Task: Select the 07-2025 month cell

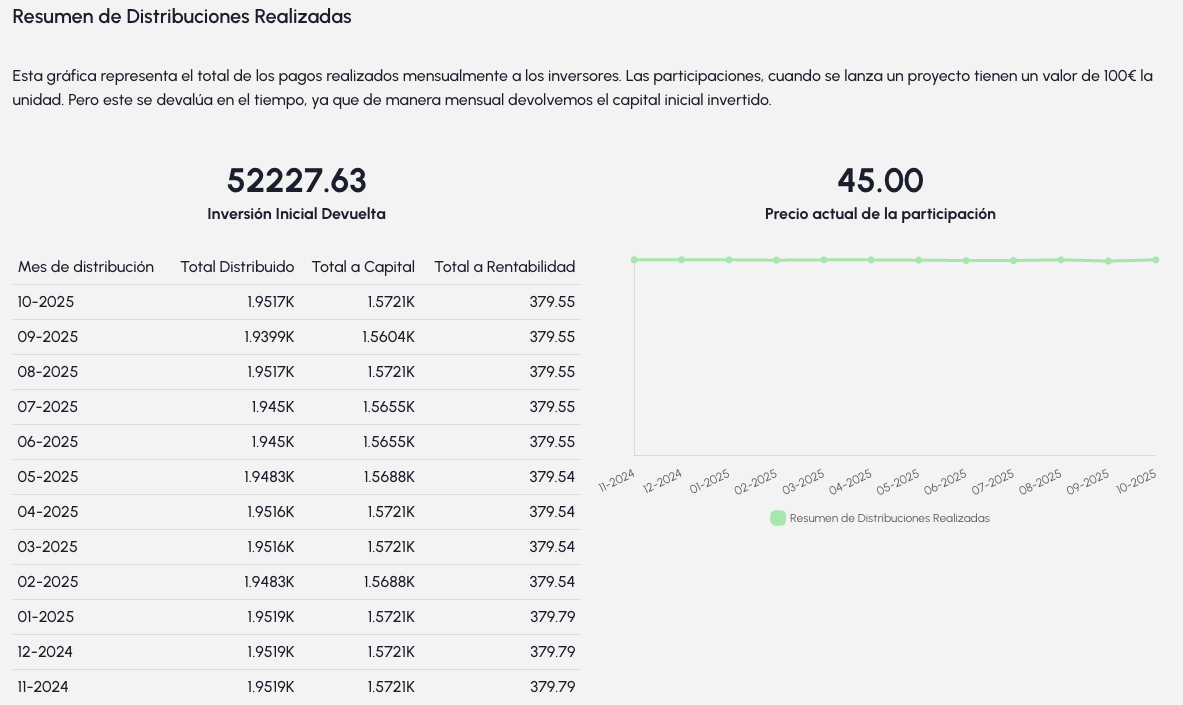Action: [47, 407]
